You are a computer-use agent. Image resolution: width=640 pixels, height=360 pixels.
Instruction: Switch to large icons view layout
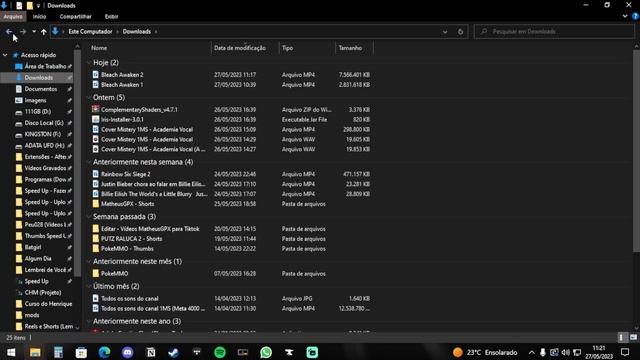[x=633, y=337]
